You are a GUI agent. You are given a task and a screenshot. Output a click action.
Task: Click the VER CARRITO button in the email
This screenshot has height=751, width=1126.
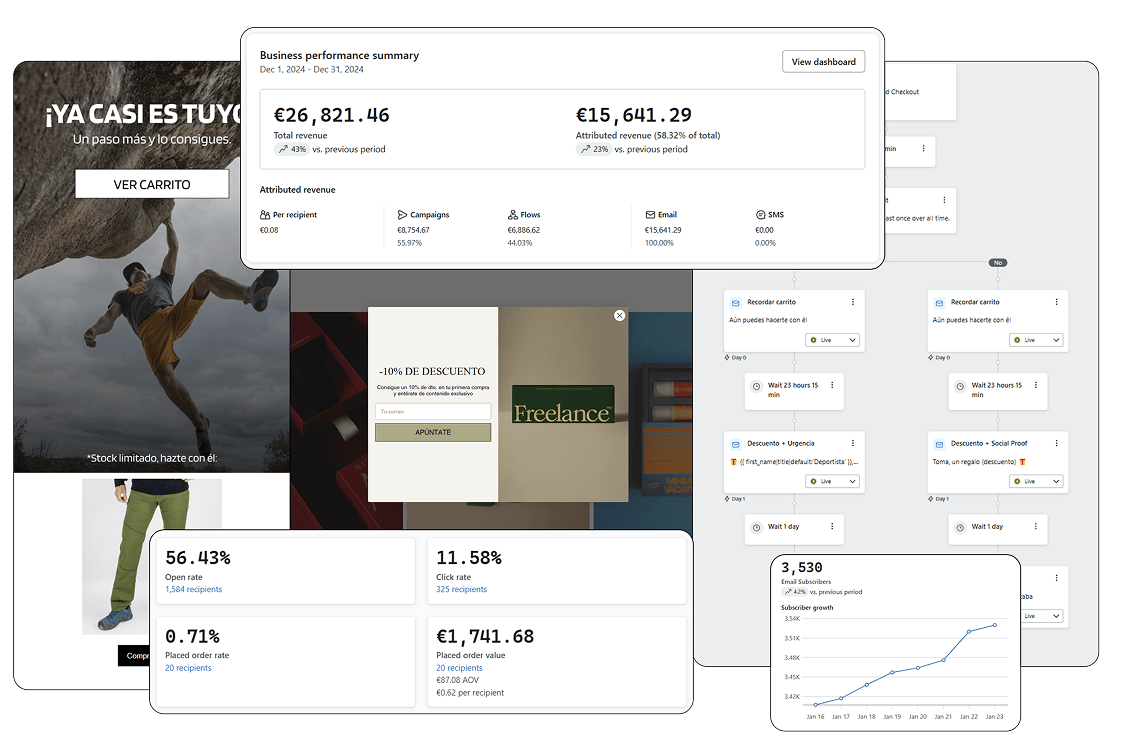[152, 185]
